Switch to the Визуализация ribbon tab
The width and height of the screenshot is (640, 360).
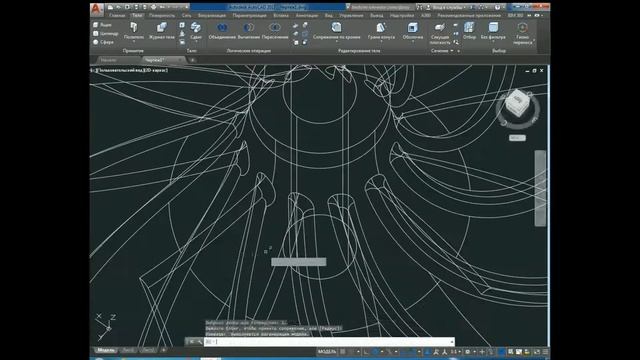(212, 16)
